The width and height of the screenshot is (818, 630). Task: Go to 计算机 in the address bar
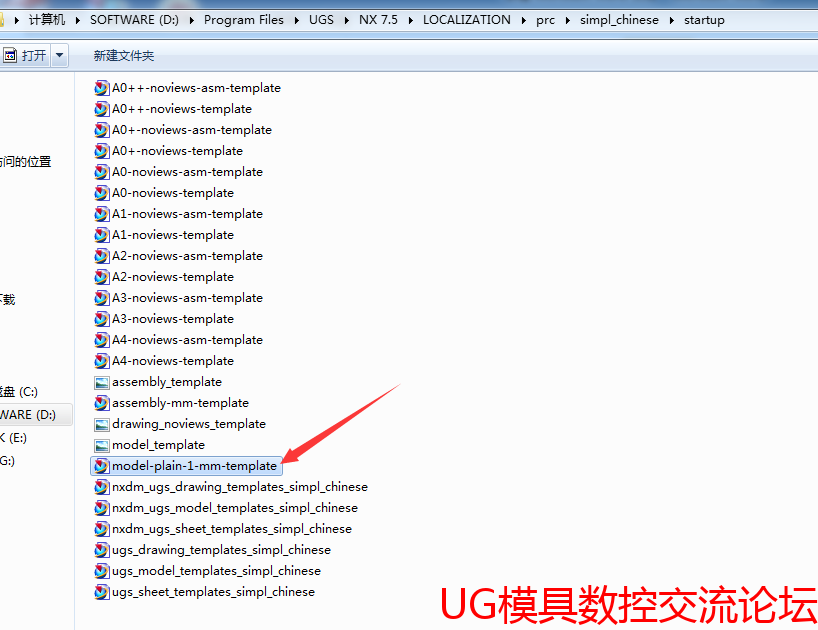pos(47,20)
